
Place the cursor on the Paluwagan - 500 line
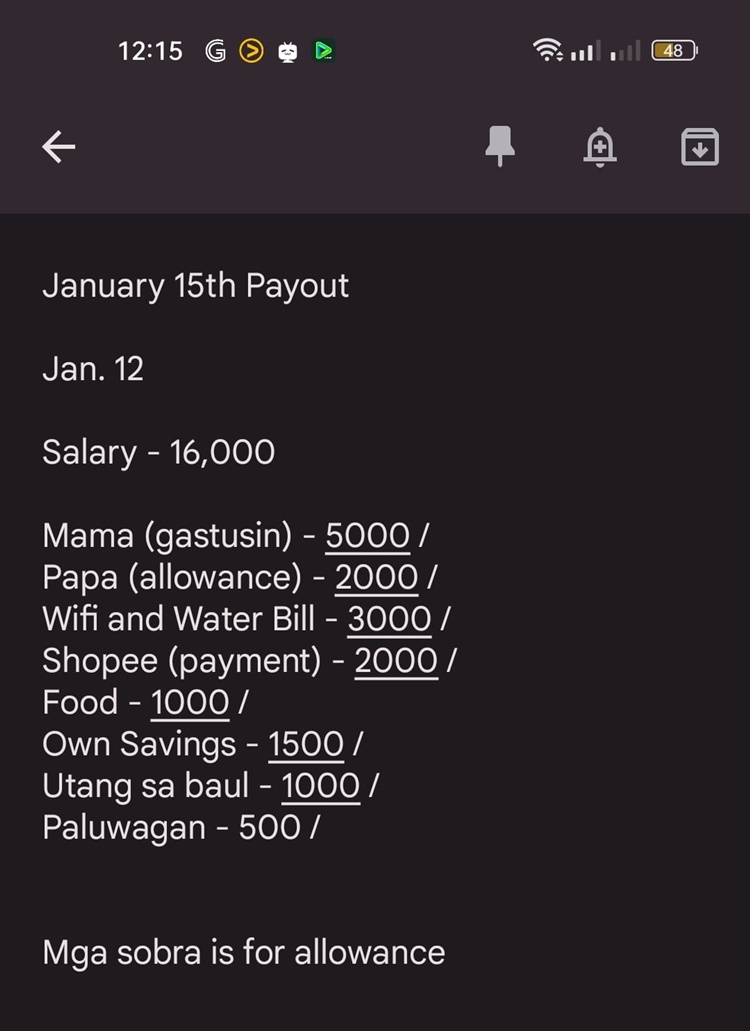180,828
